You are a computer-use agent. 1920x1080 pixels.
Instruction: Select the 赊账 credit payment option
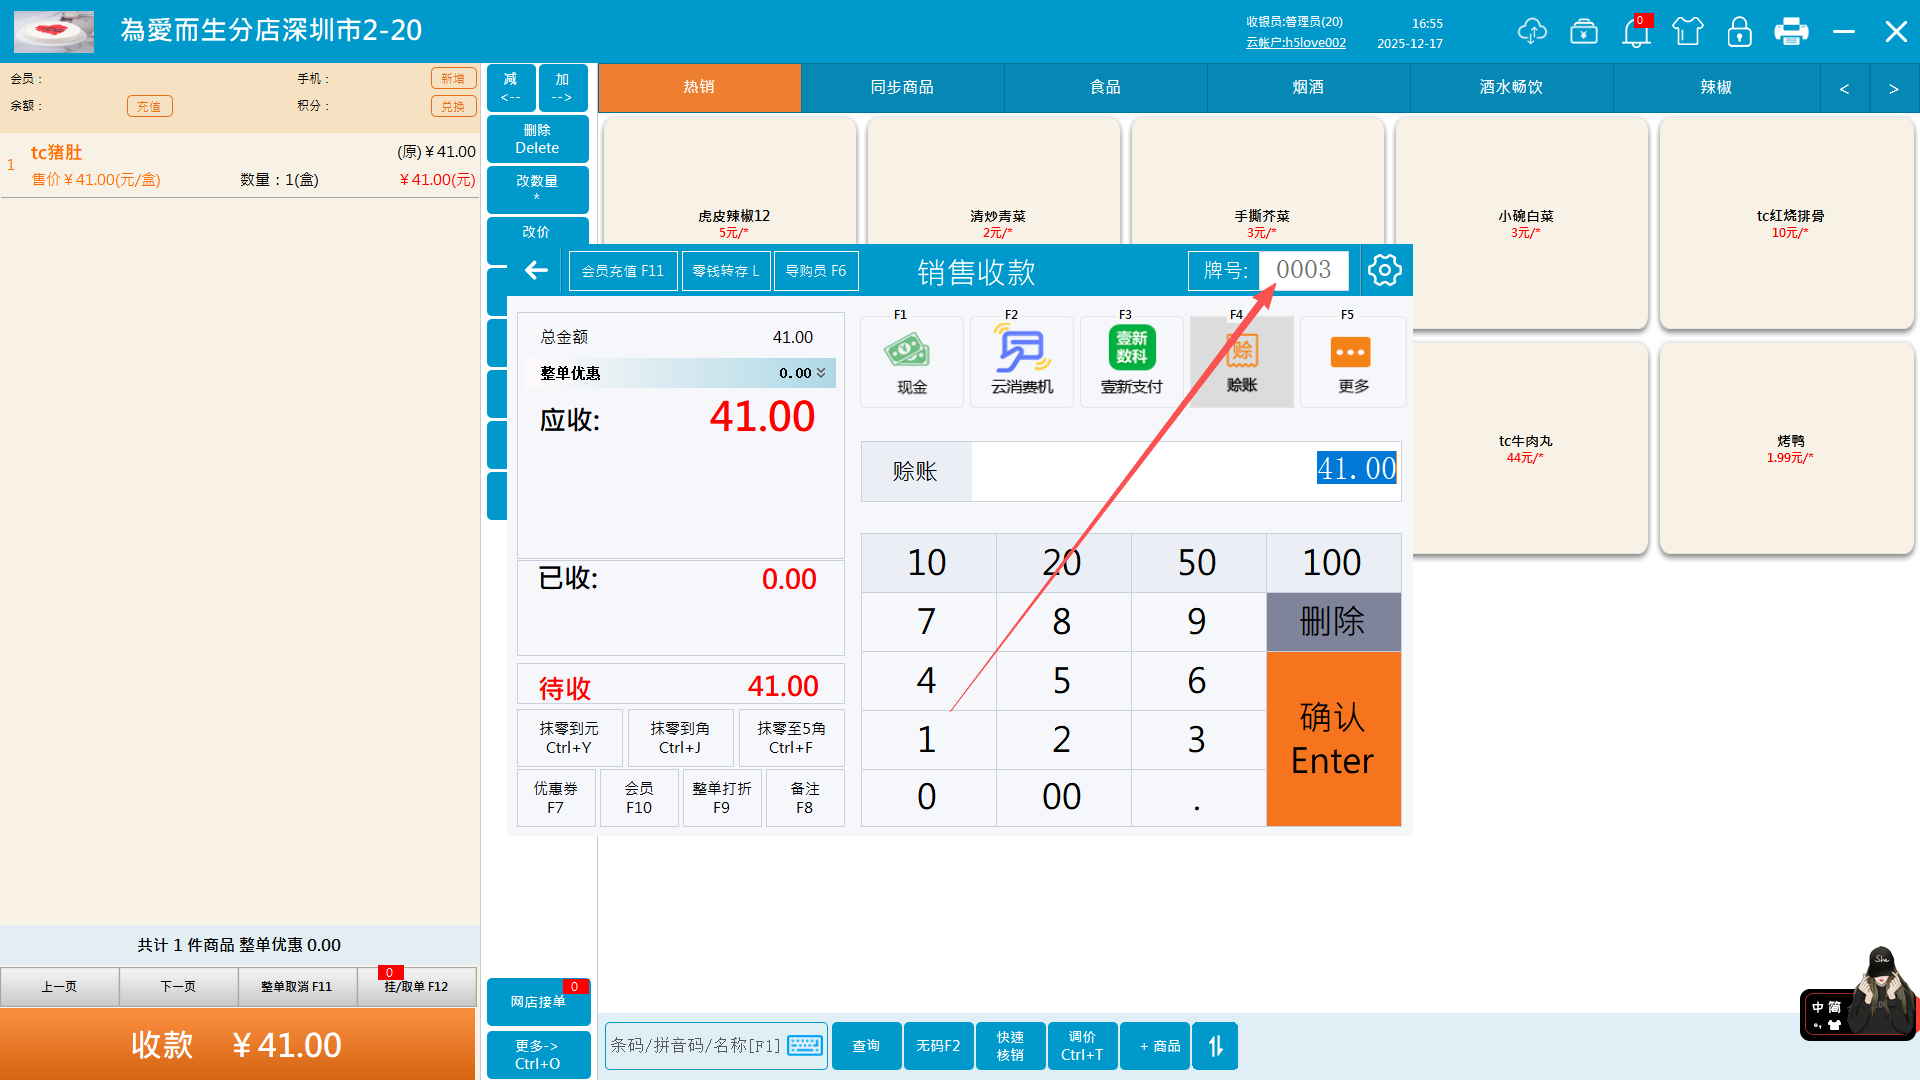pos(1241,361)
